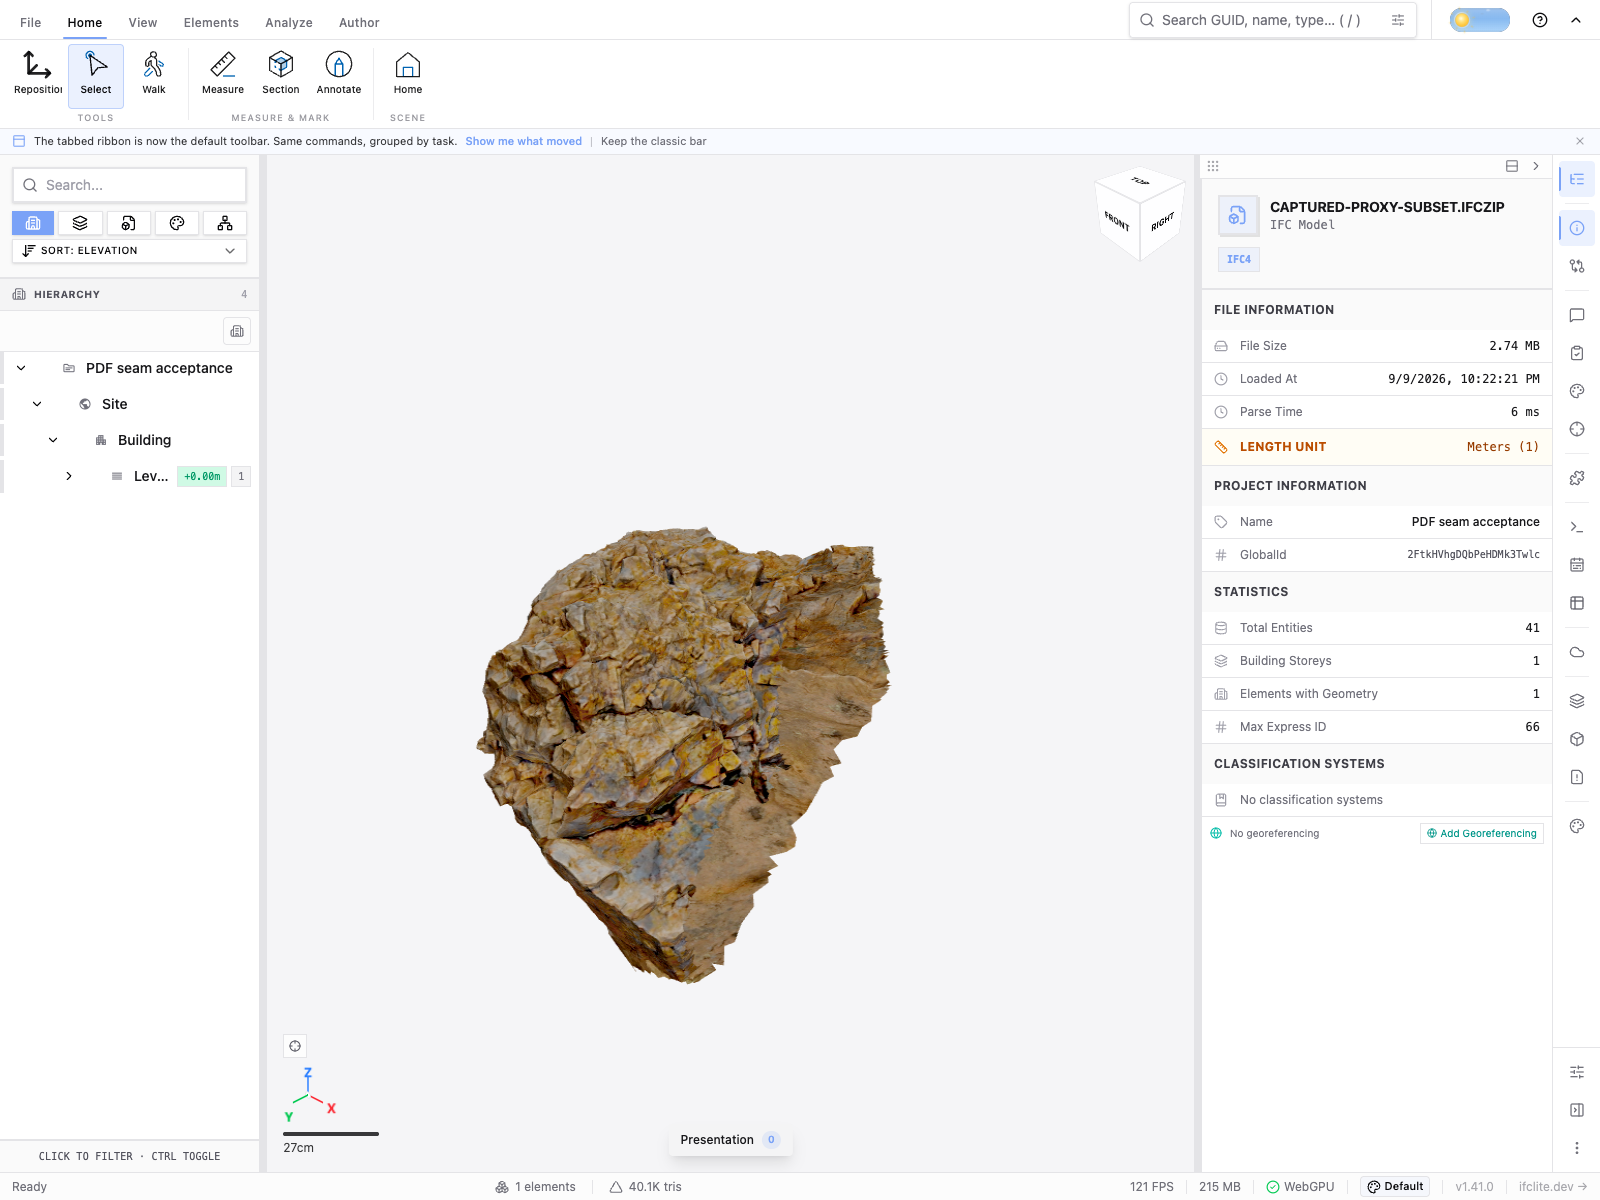Click the Add Georeferencing button
1600x1200 pixels.
tap(1482, 833)
